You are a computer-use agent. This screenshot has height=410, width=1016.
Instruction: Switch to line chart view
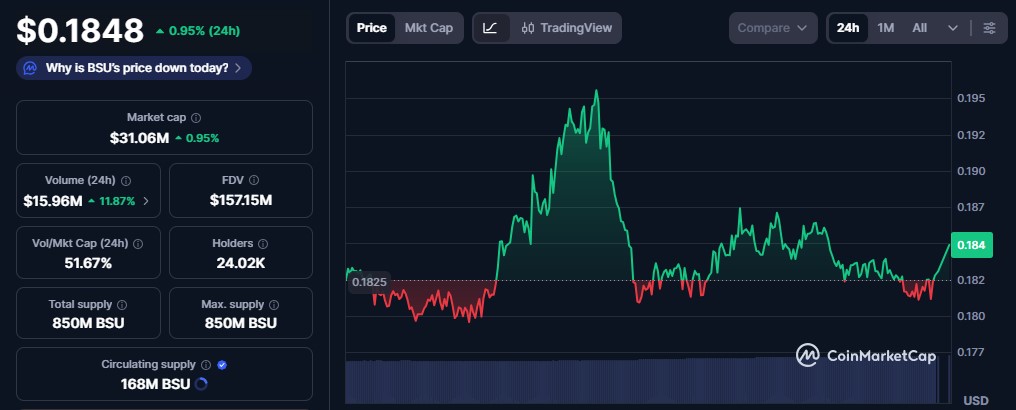coord(490,28)
